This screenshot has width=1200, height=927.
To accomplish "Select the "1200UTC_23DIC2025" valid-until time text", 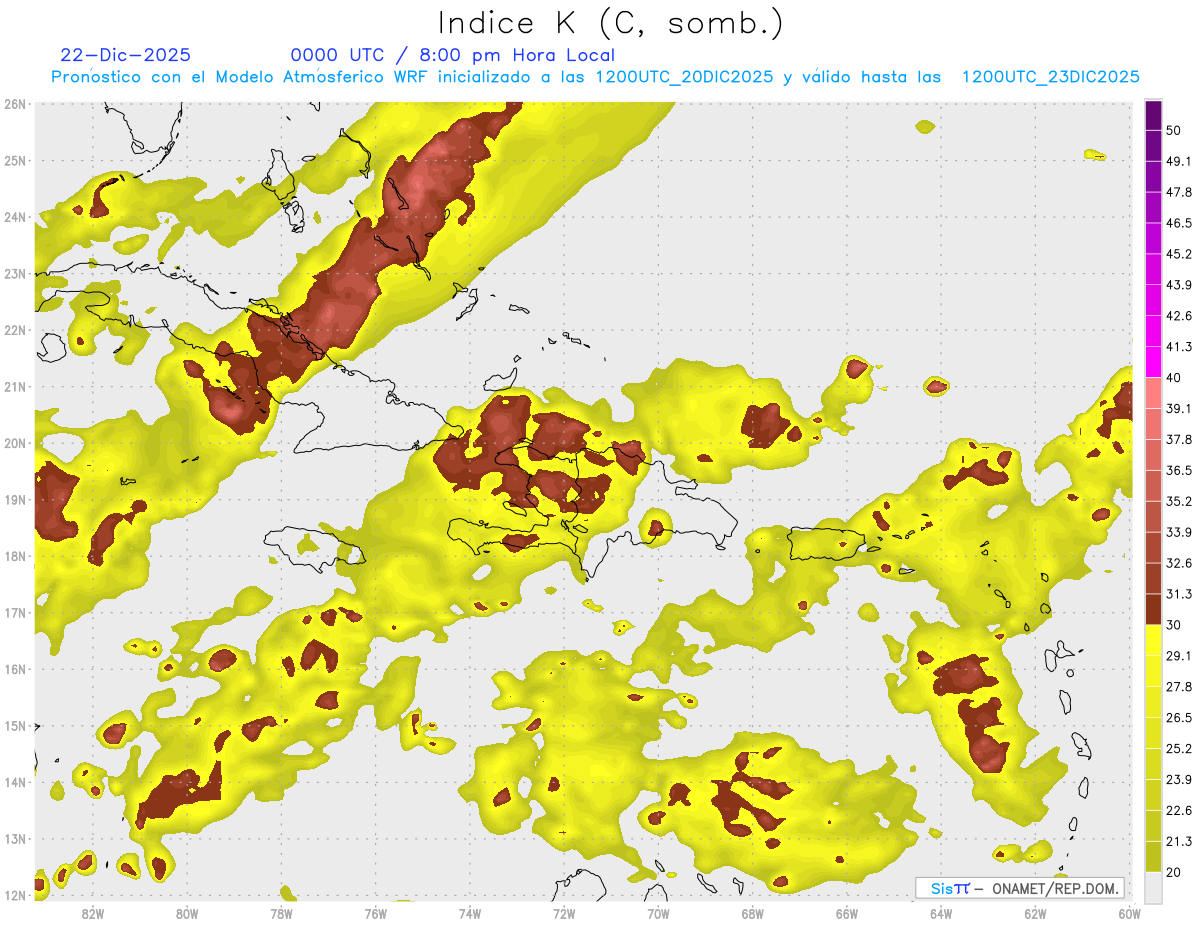I will point(1051,77).
